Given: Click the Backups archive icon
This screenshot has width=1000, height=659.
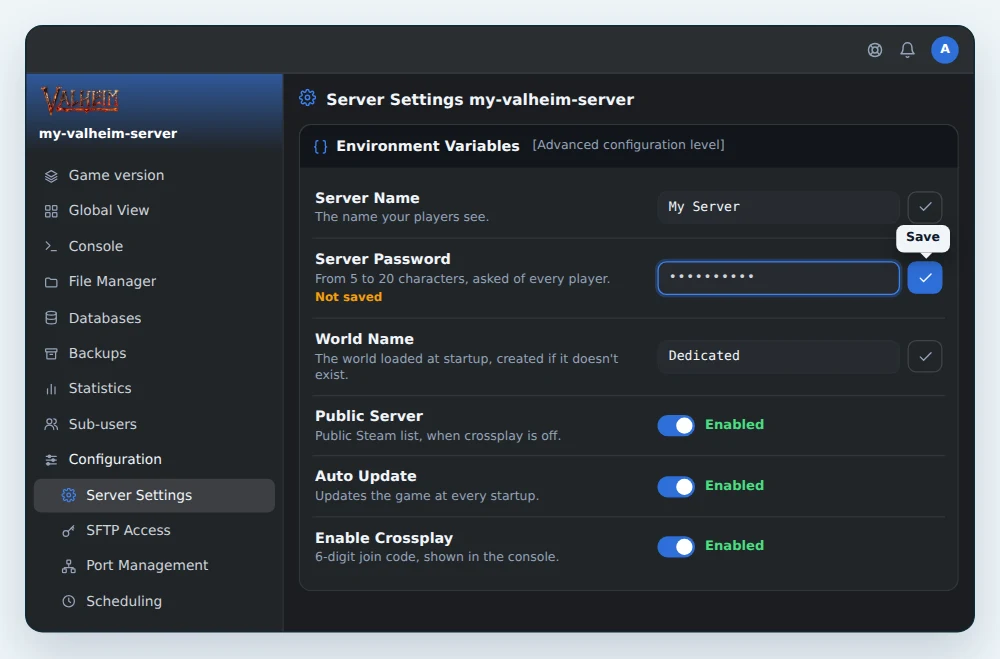Looking at the screenshot, I should point(51,353).
